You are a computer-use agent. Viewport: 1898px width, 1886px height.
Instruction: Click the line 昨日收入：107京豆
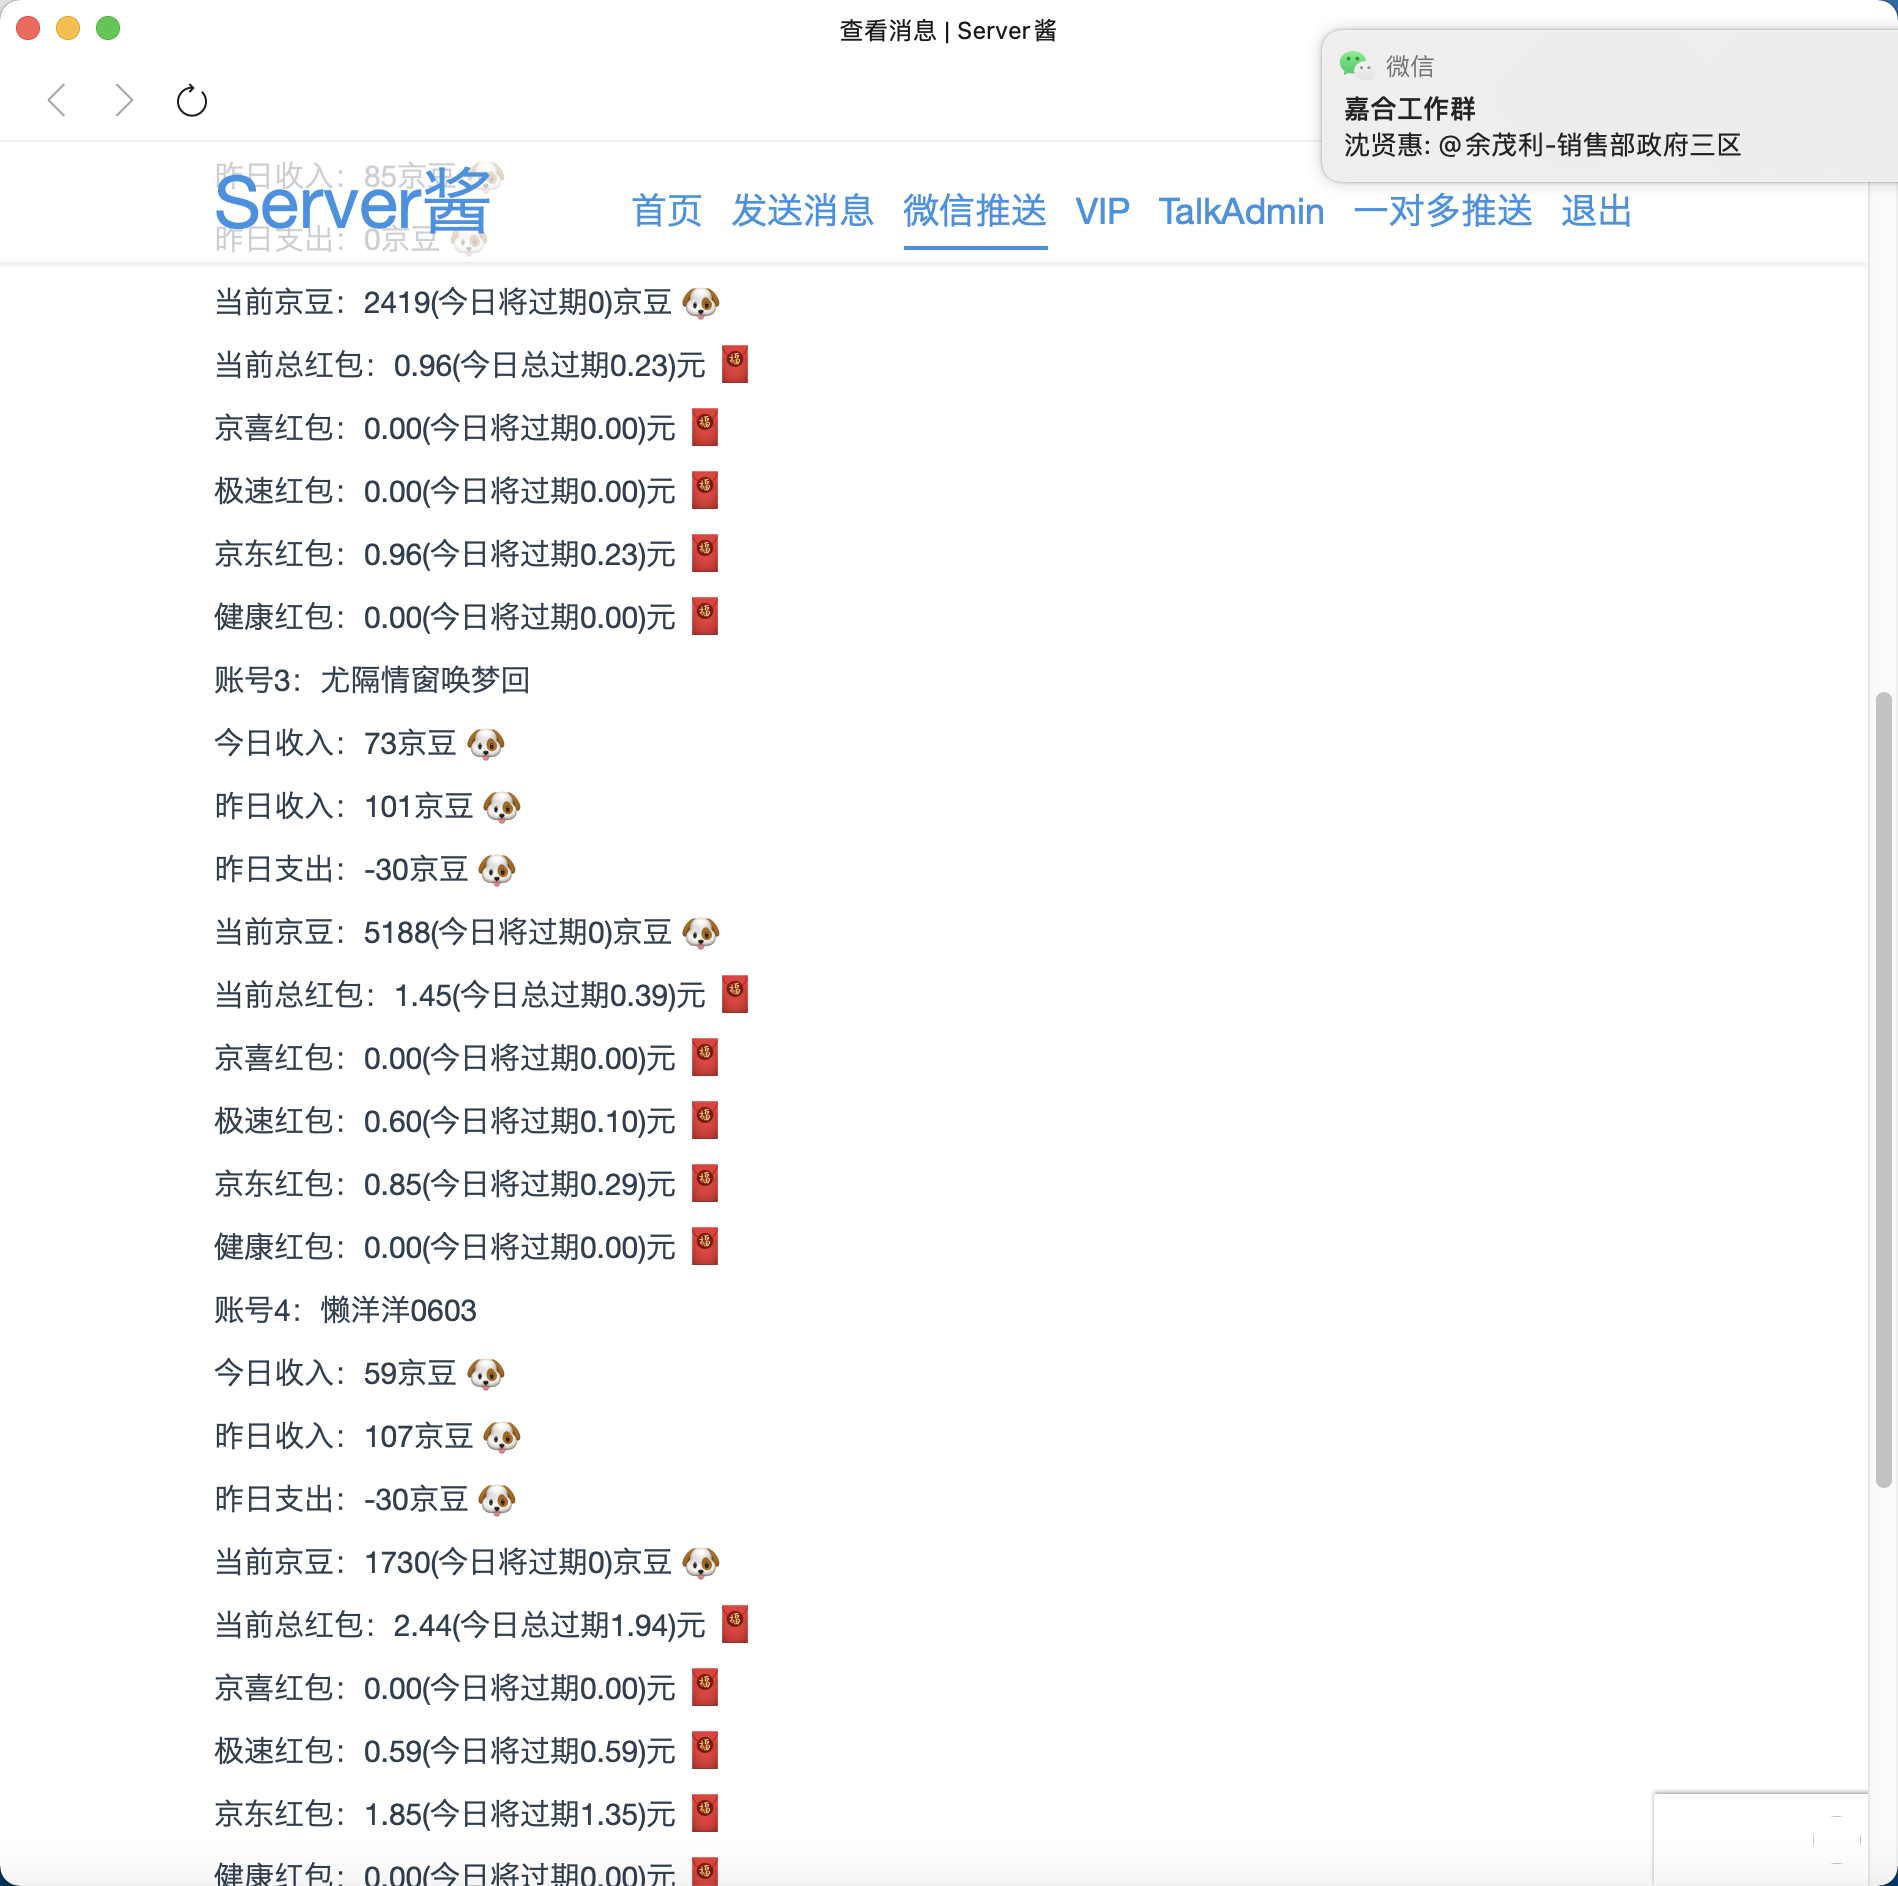367,1436
